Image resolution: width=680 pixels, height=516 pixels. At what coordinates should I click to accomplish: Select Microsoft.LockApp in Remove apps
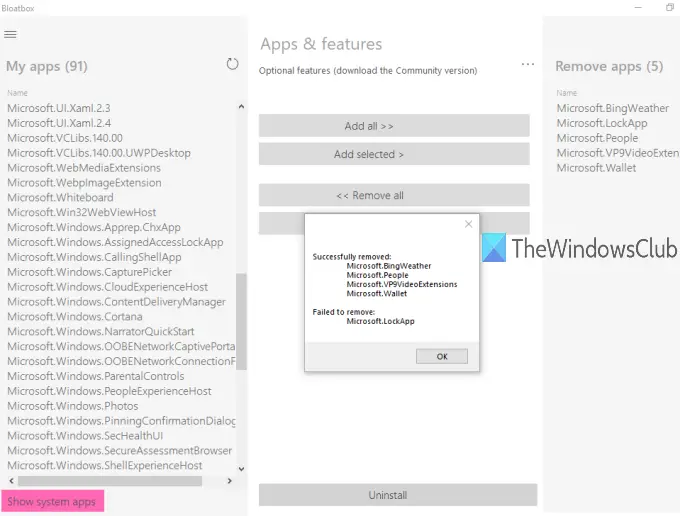point(602,123)
